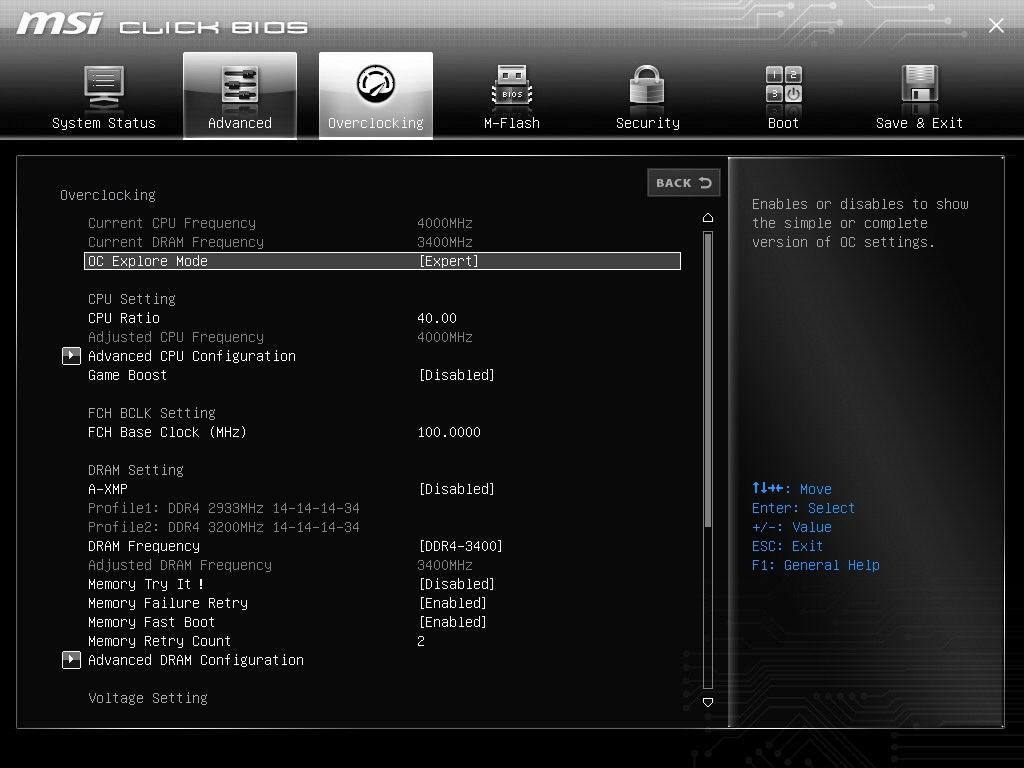This screenshot has width=1024, height=768.
Task: Open Advanced CPU Configuration submenu
Action: tap(192, 356)
